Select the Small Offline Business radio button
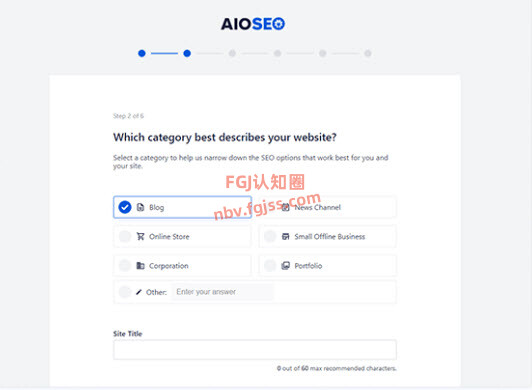The width and height of the screenshot is (532, 390). tap(270, 236)
